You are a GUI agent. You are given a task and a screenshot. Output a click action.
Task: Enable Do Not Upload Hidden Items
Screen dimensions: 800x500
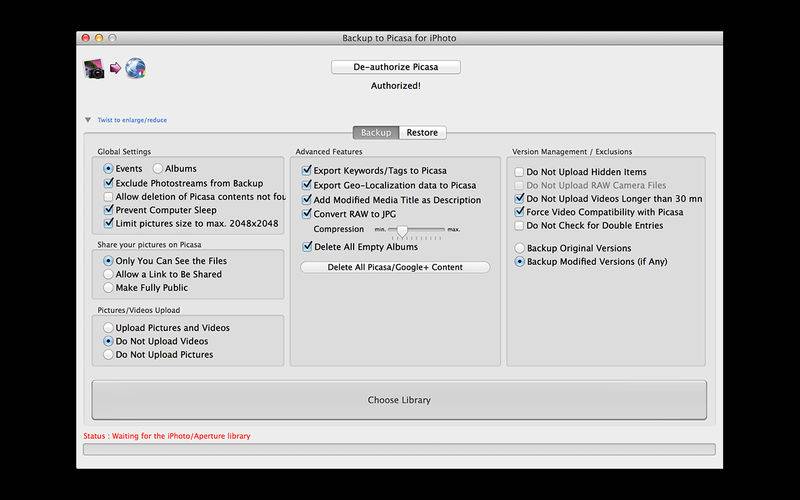pos(519,172)
